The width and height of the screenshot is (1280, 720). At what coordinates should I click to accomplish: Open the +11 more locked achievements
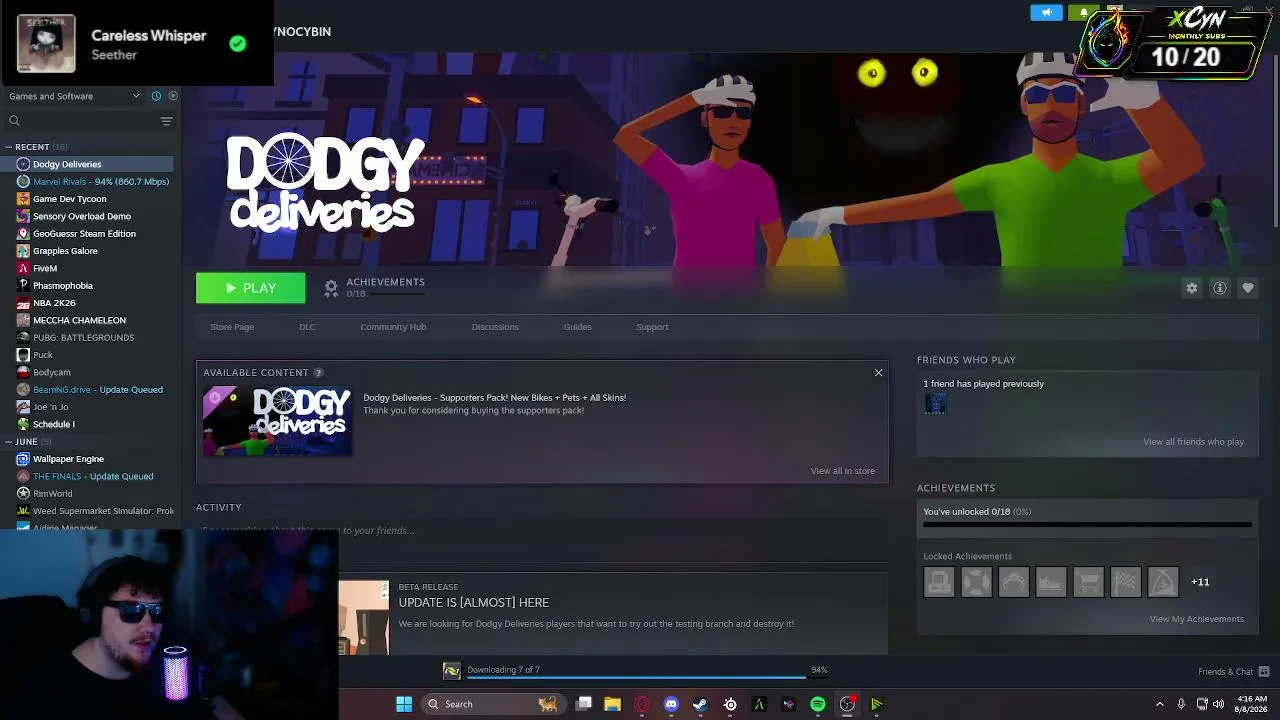1200,582
